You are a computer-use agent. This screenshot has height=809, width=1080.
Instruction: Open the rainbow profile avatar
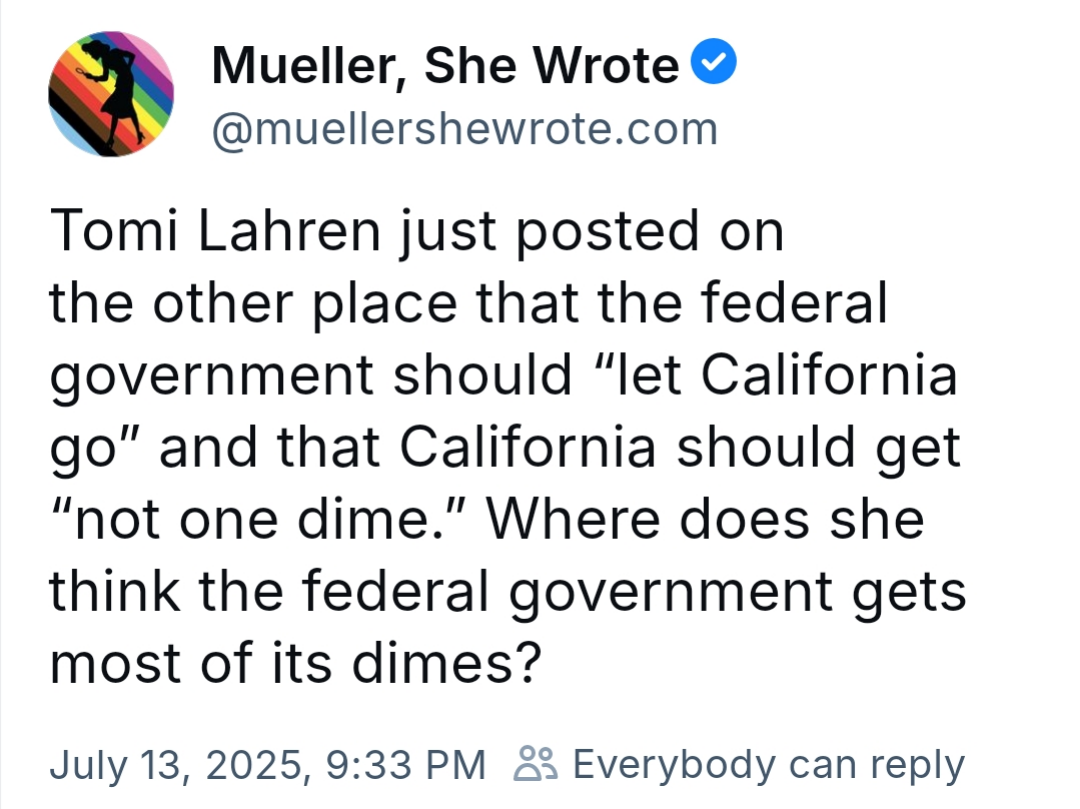(111, 95)
